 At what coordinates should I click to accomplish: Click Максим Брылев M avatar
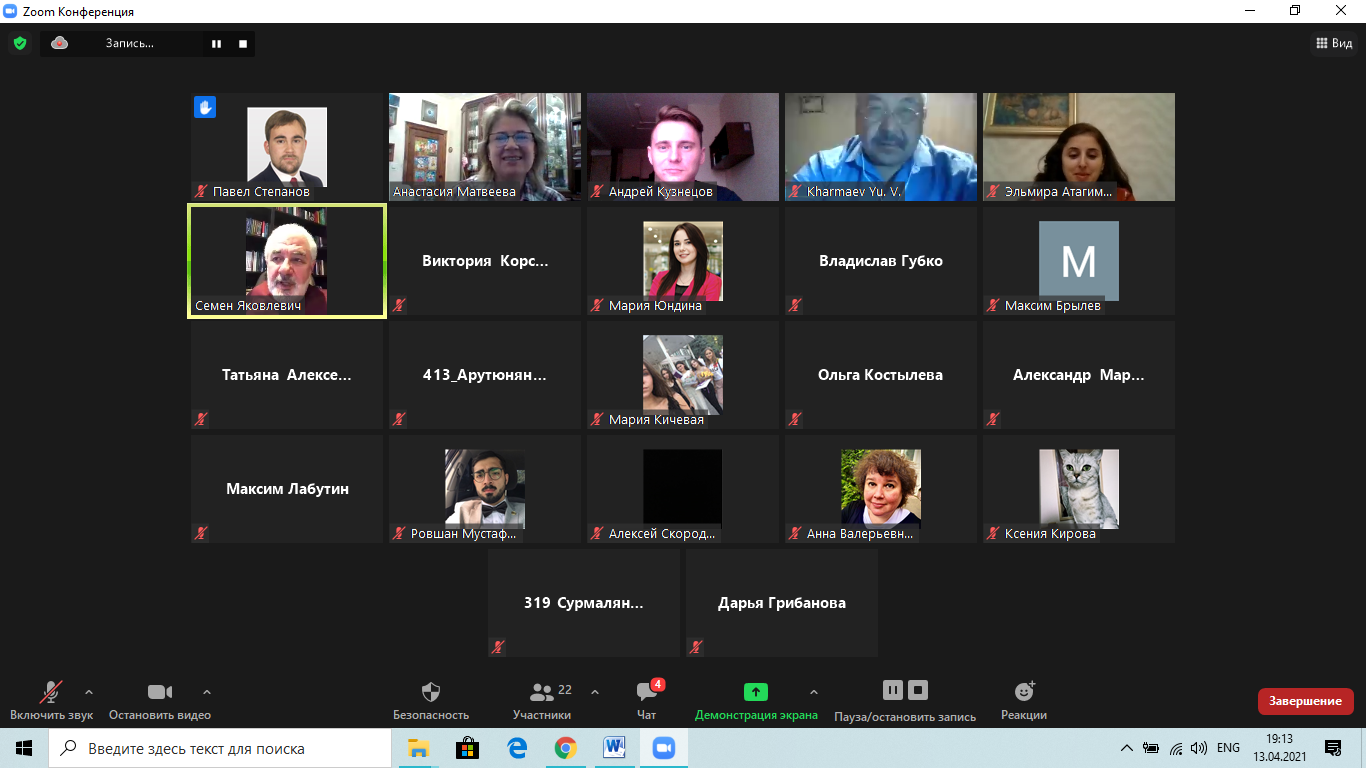click(x=1079, y=261)
